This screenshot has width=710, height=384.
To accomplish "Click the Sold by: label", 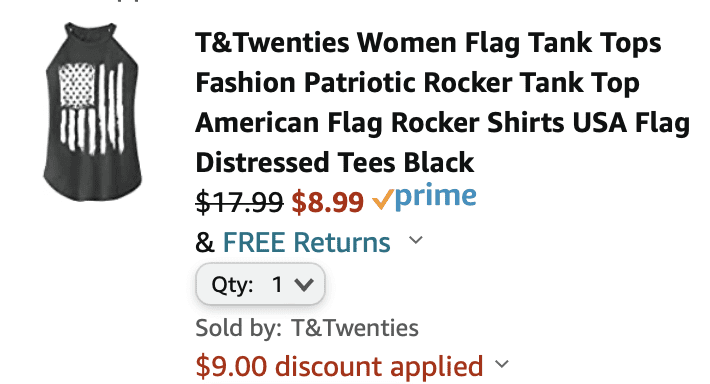I will click(x=239, y=328).
